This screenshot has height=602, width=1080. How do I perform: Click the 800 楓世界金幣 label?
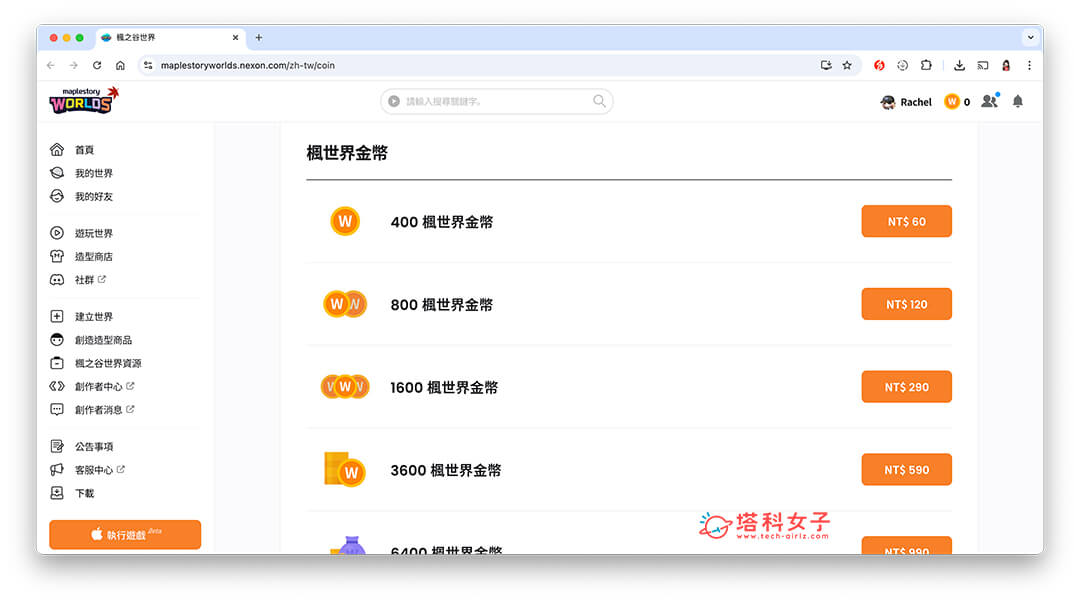pos(442,304)
